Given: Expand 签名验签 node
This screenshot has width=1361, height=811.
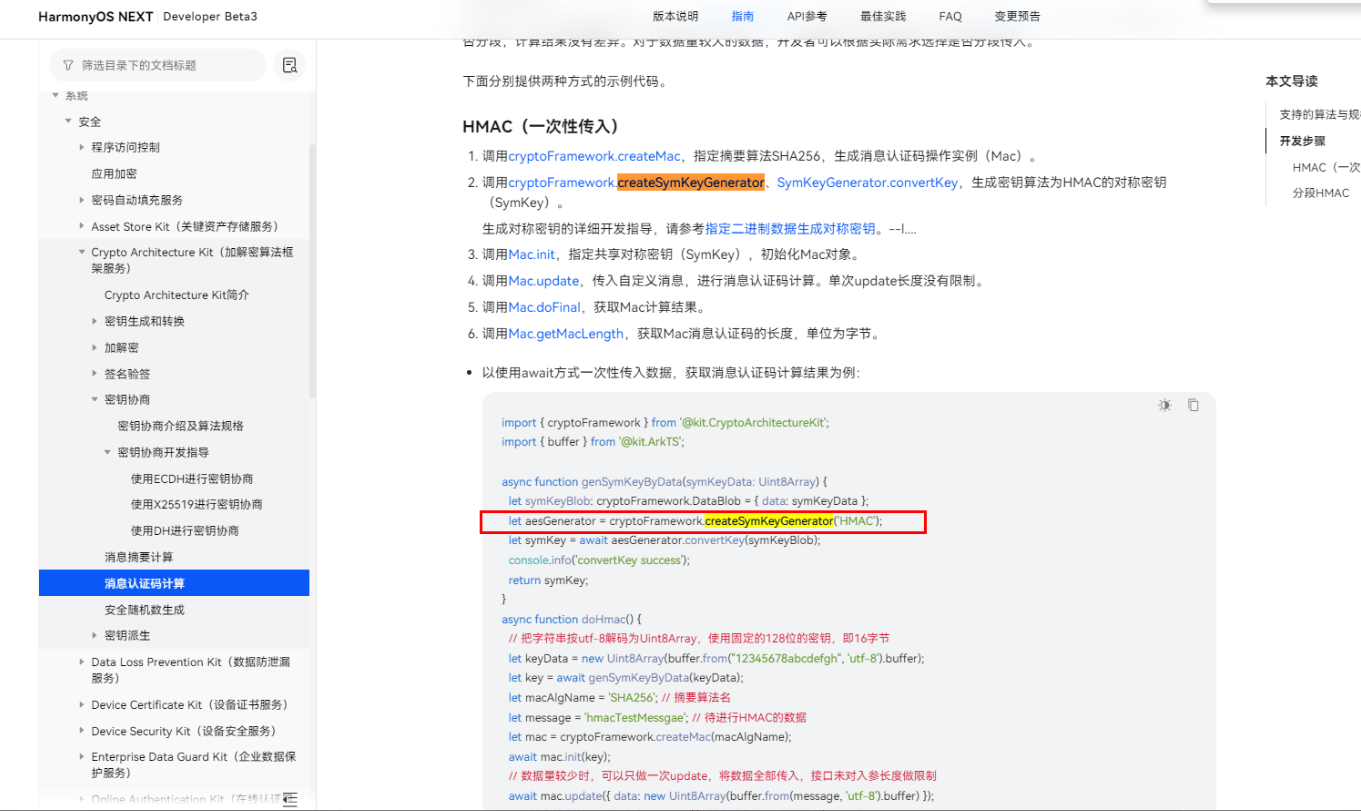Looking at the screenshot, I should [95, 373].
